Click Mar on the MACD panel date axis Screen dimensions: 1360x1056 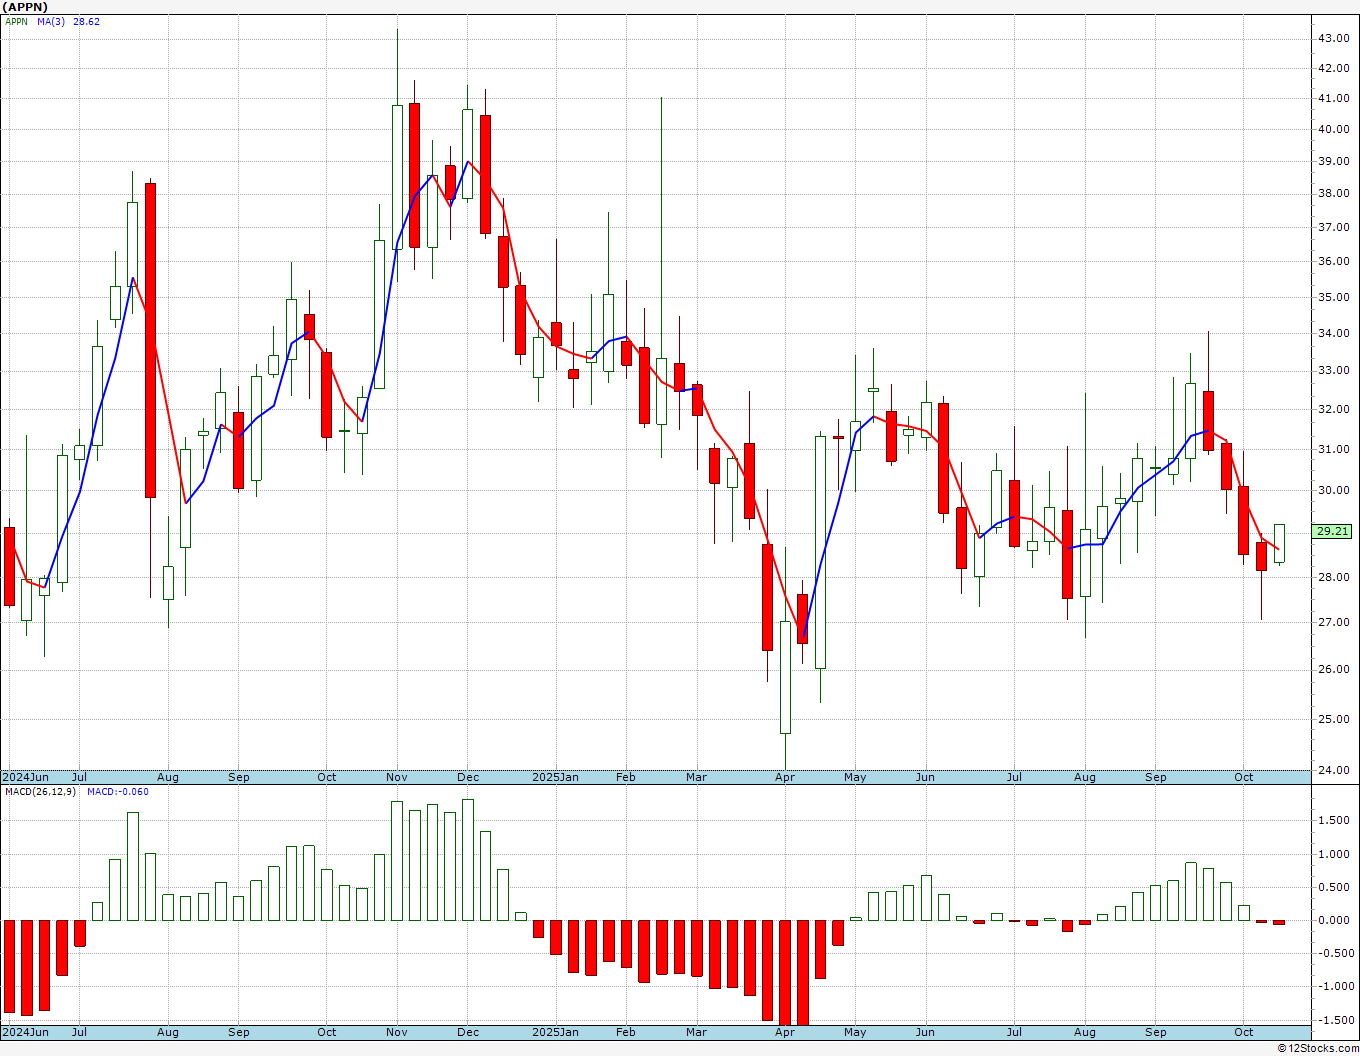696,1032
